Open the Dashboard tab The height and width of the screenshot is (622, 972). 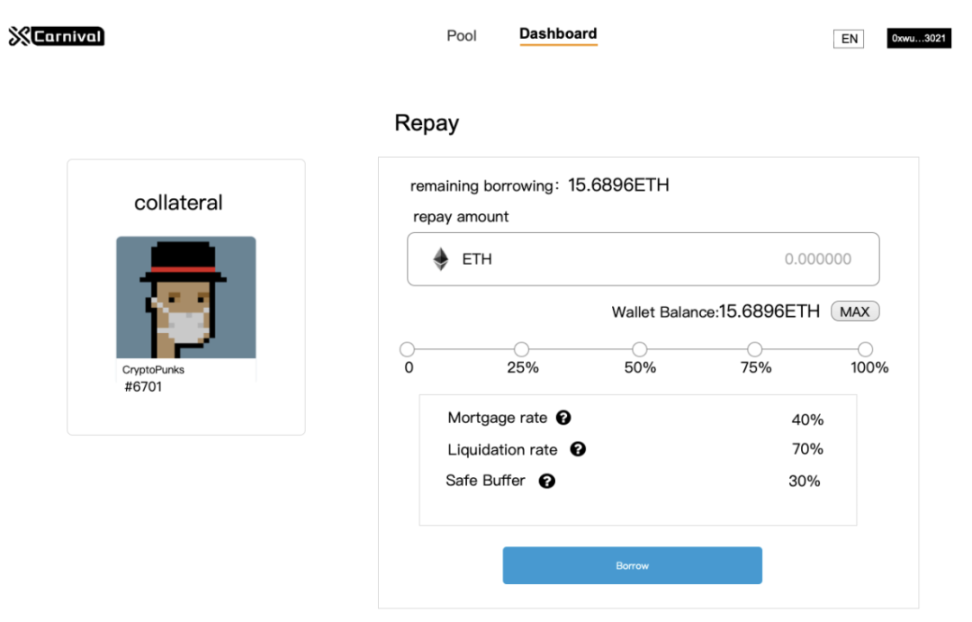pos(558,34)
